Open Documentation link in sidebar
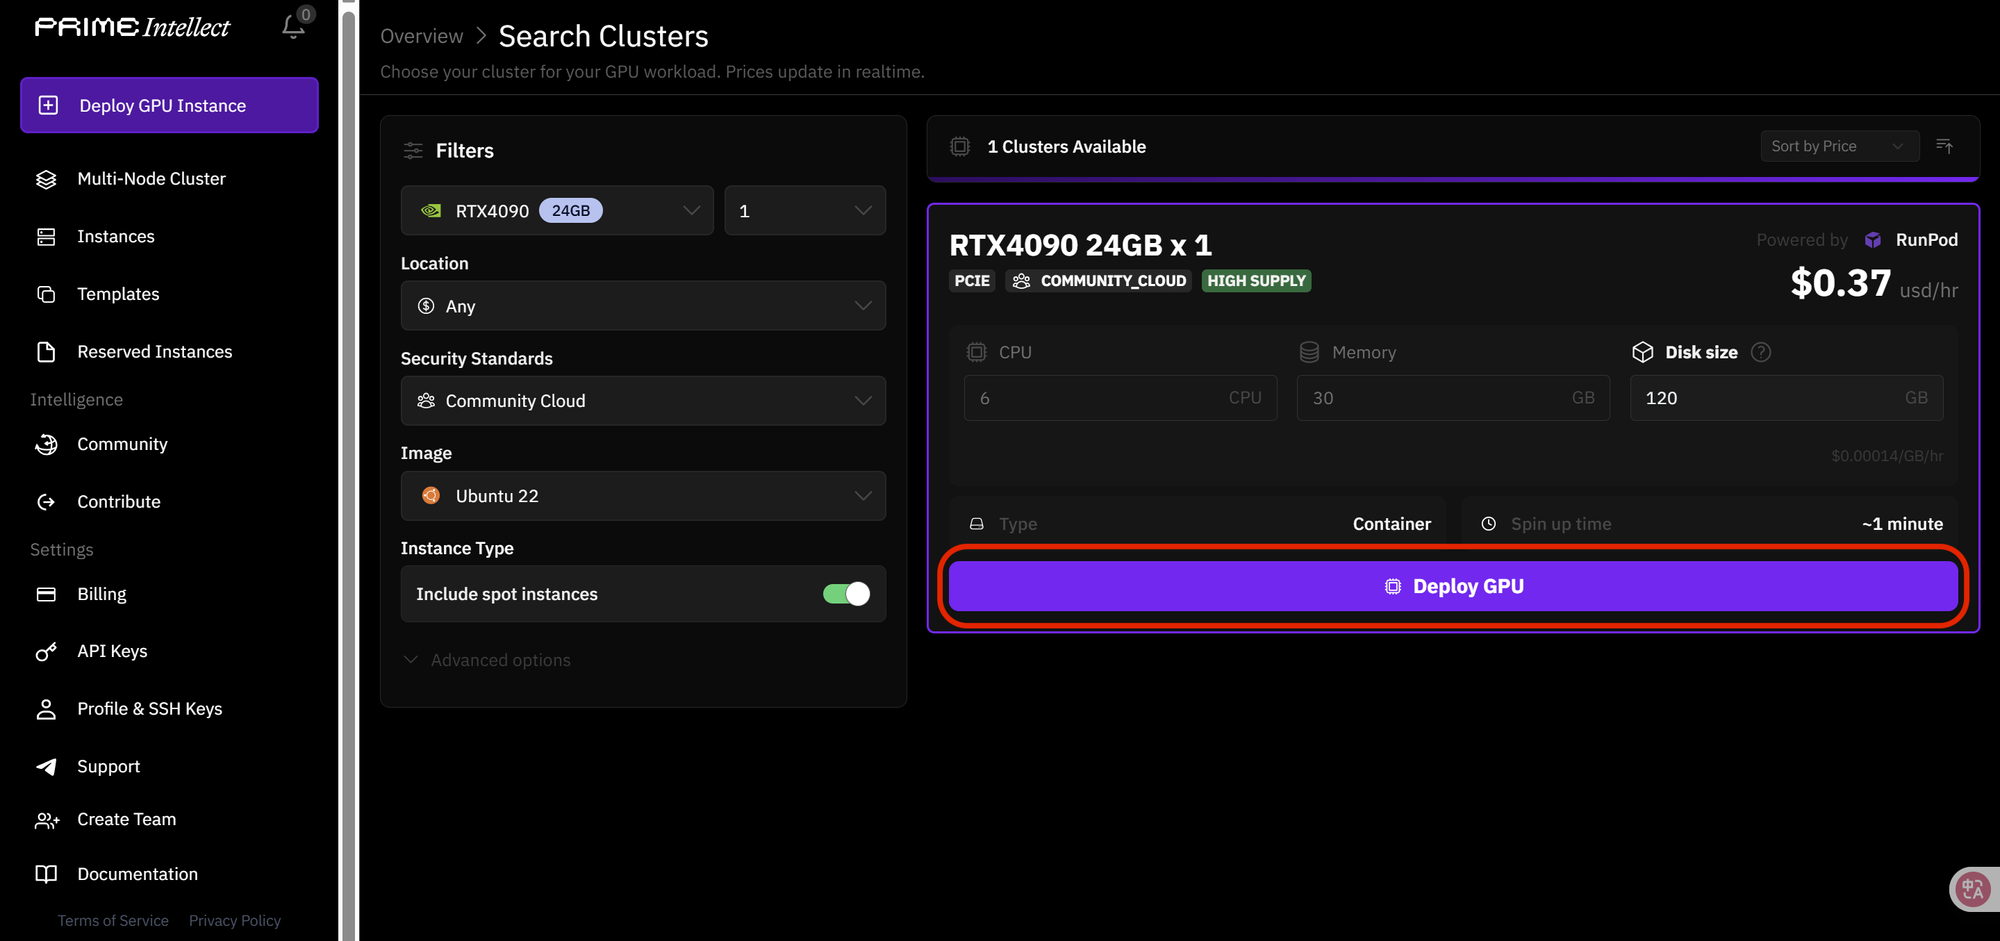The image size is (2000, 941). [137, 874]
